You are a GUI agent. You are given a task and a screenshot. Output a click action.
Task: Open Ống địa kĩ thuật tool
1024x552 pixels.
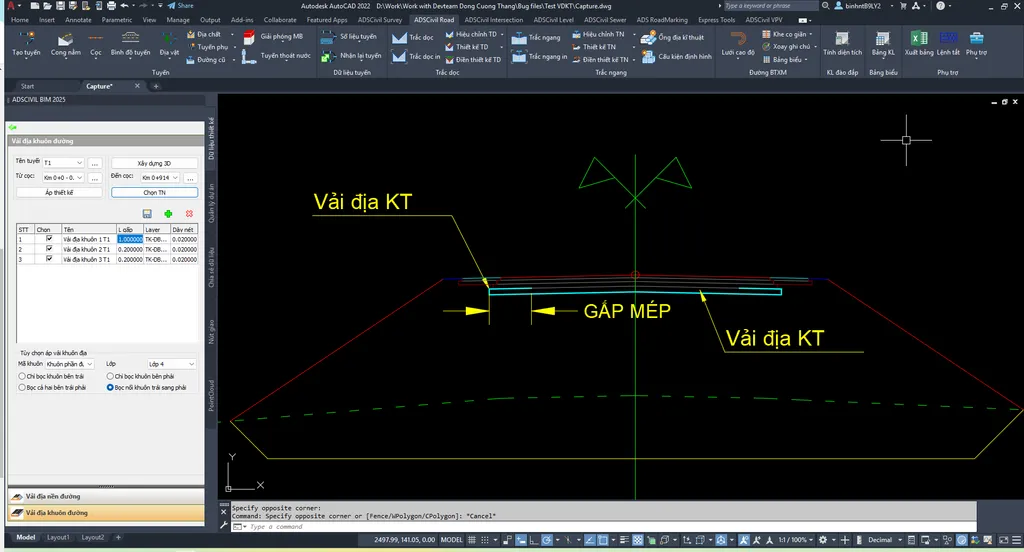[673, 38]
